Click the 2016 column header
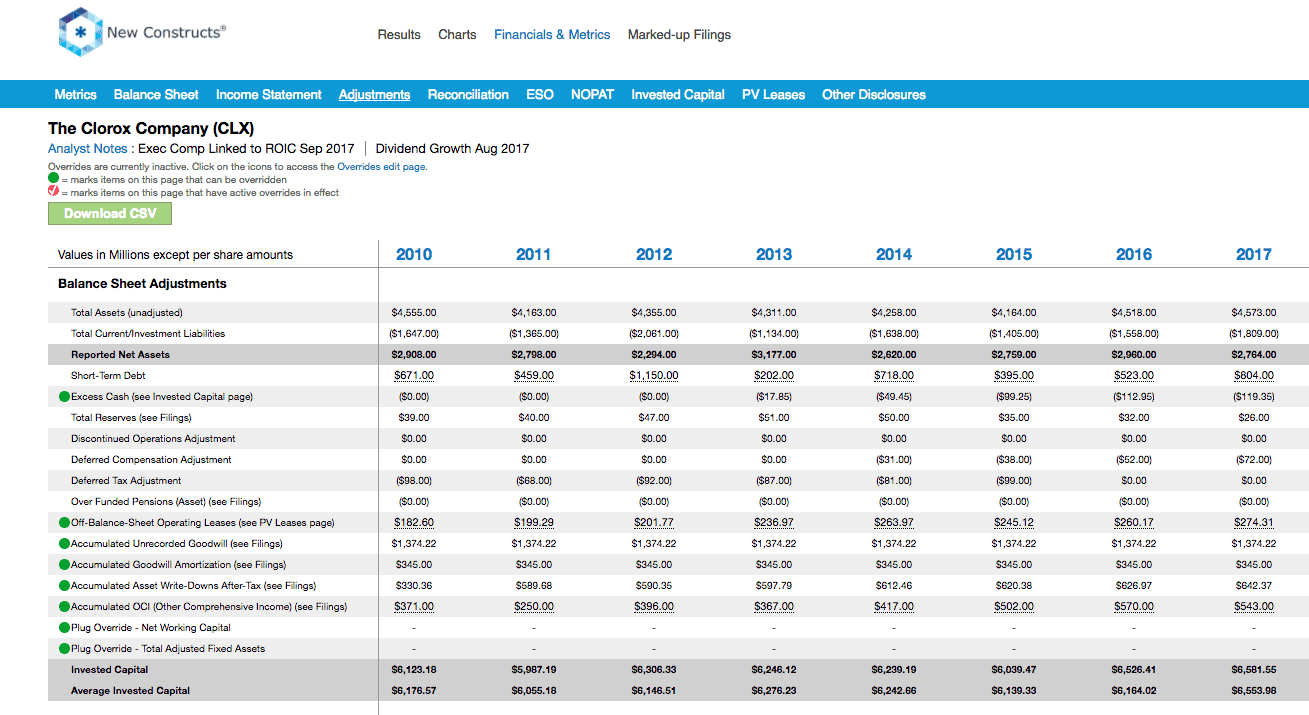 1134,254
